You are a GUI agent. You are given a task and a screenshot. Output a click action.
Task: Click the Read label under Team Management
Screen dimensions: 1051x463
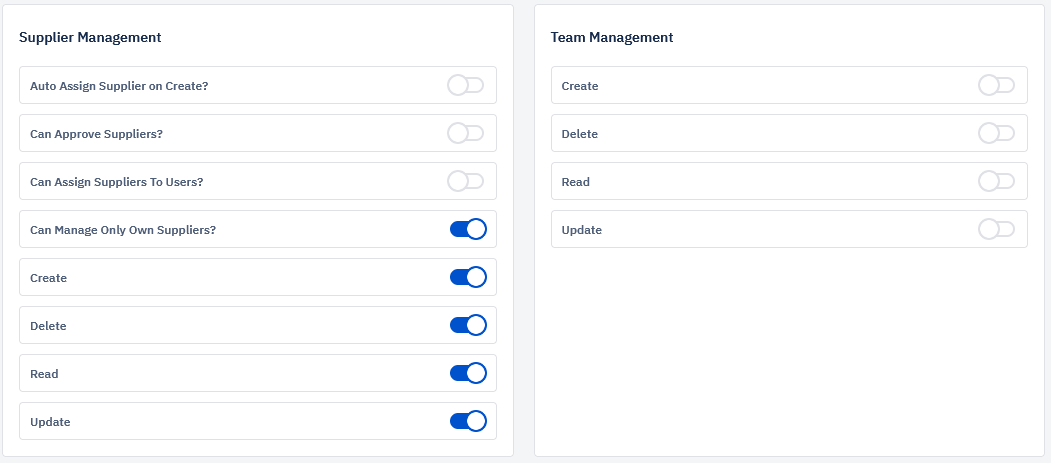576,182
